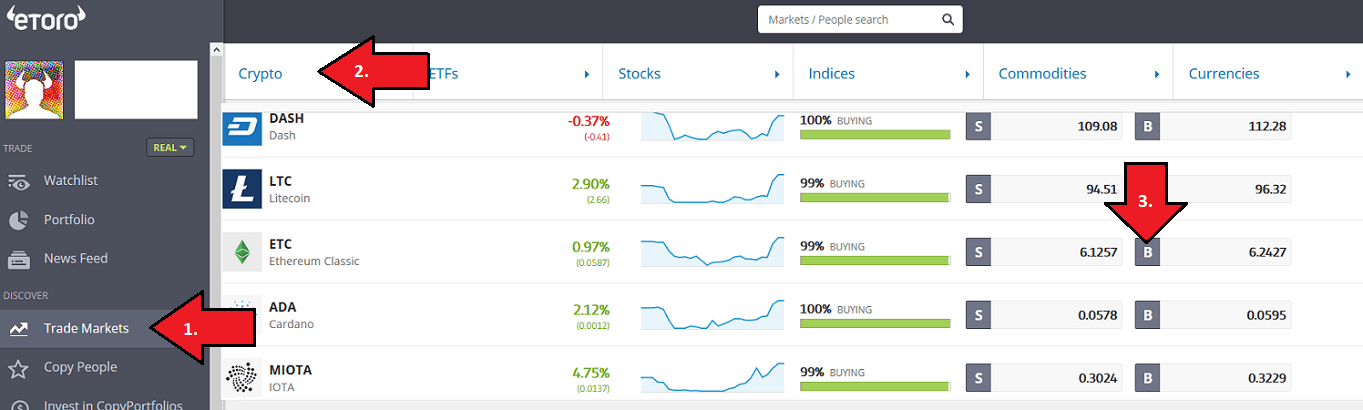Expand the Currencies category arrow
The image size is (1363, 410).
coord(1347,74)
